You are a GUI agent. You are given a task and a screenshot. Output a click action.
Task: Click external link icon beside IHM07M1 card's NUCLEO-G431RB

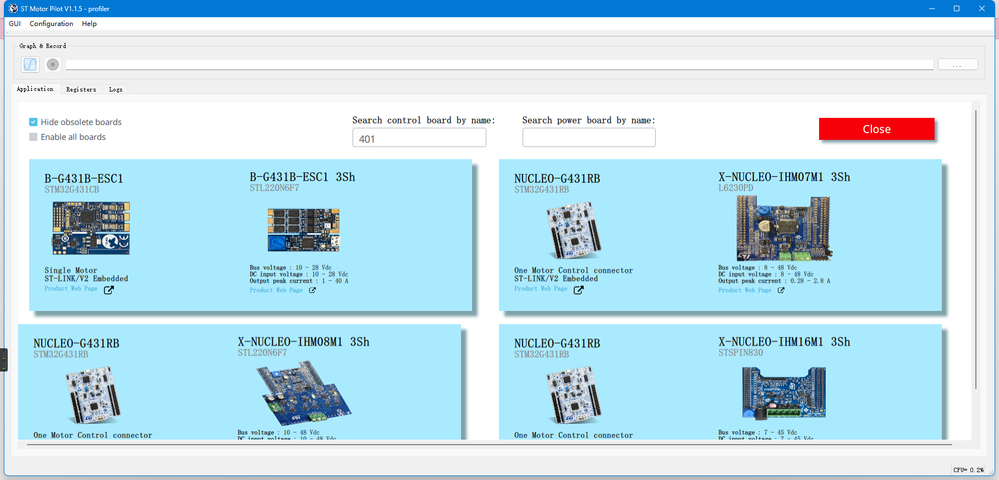[579, 291]
